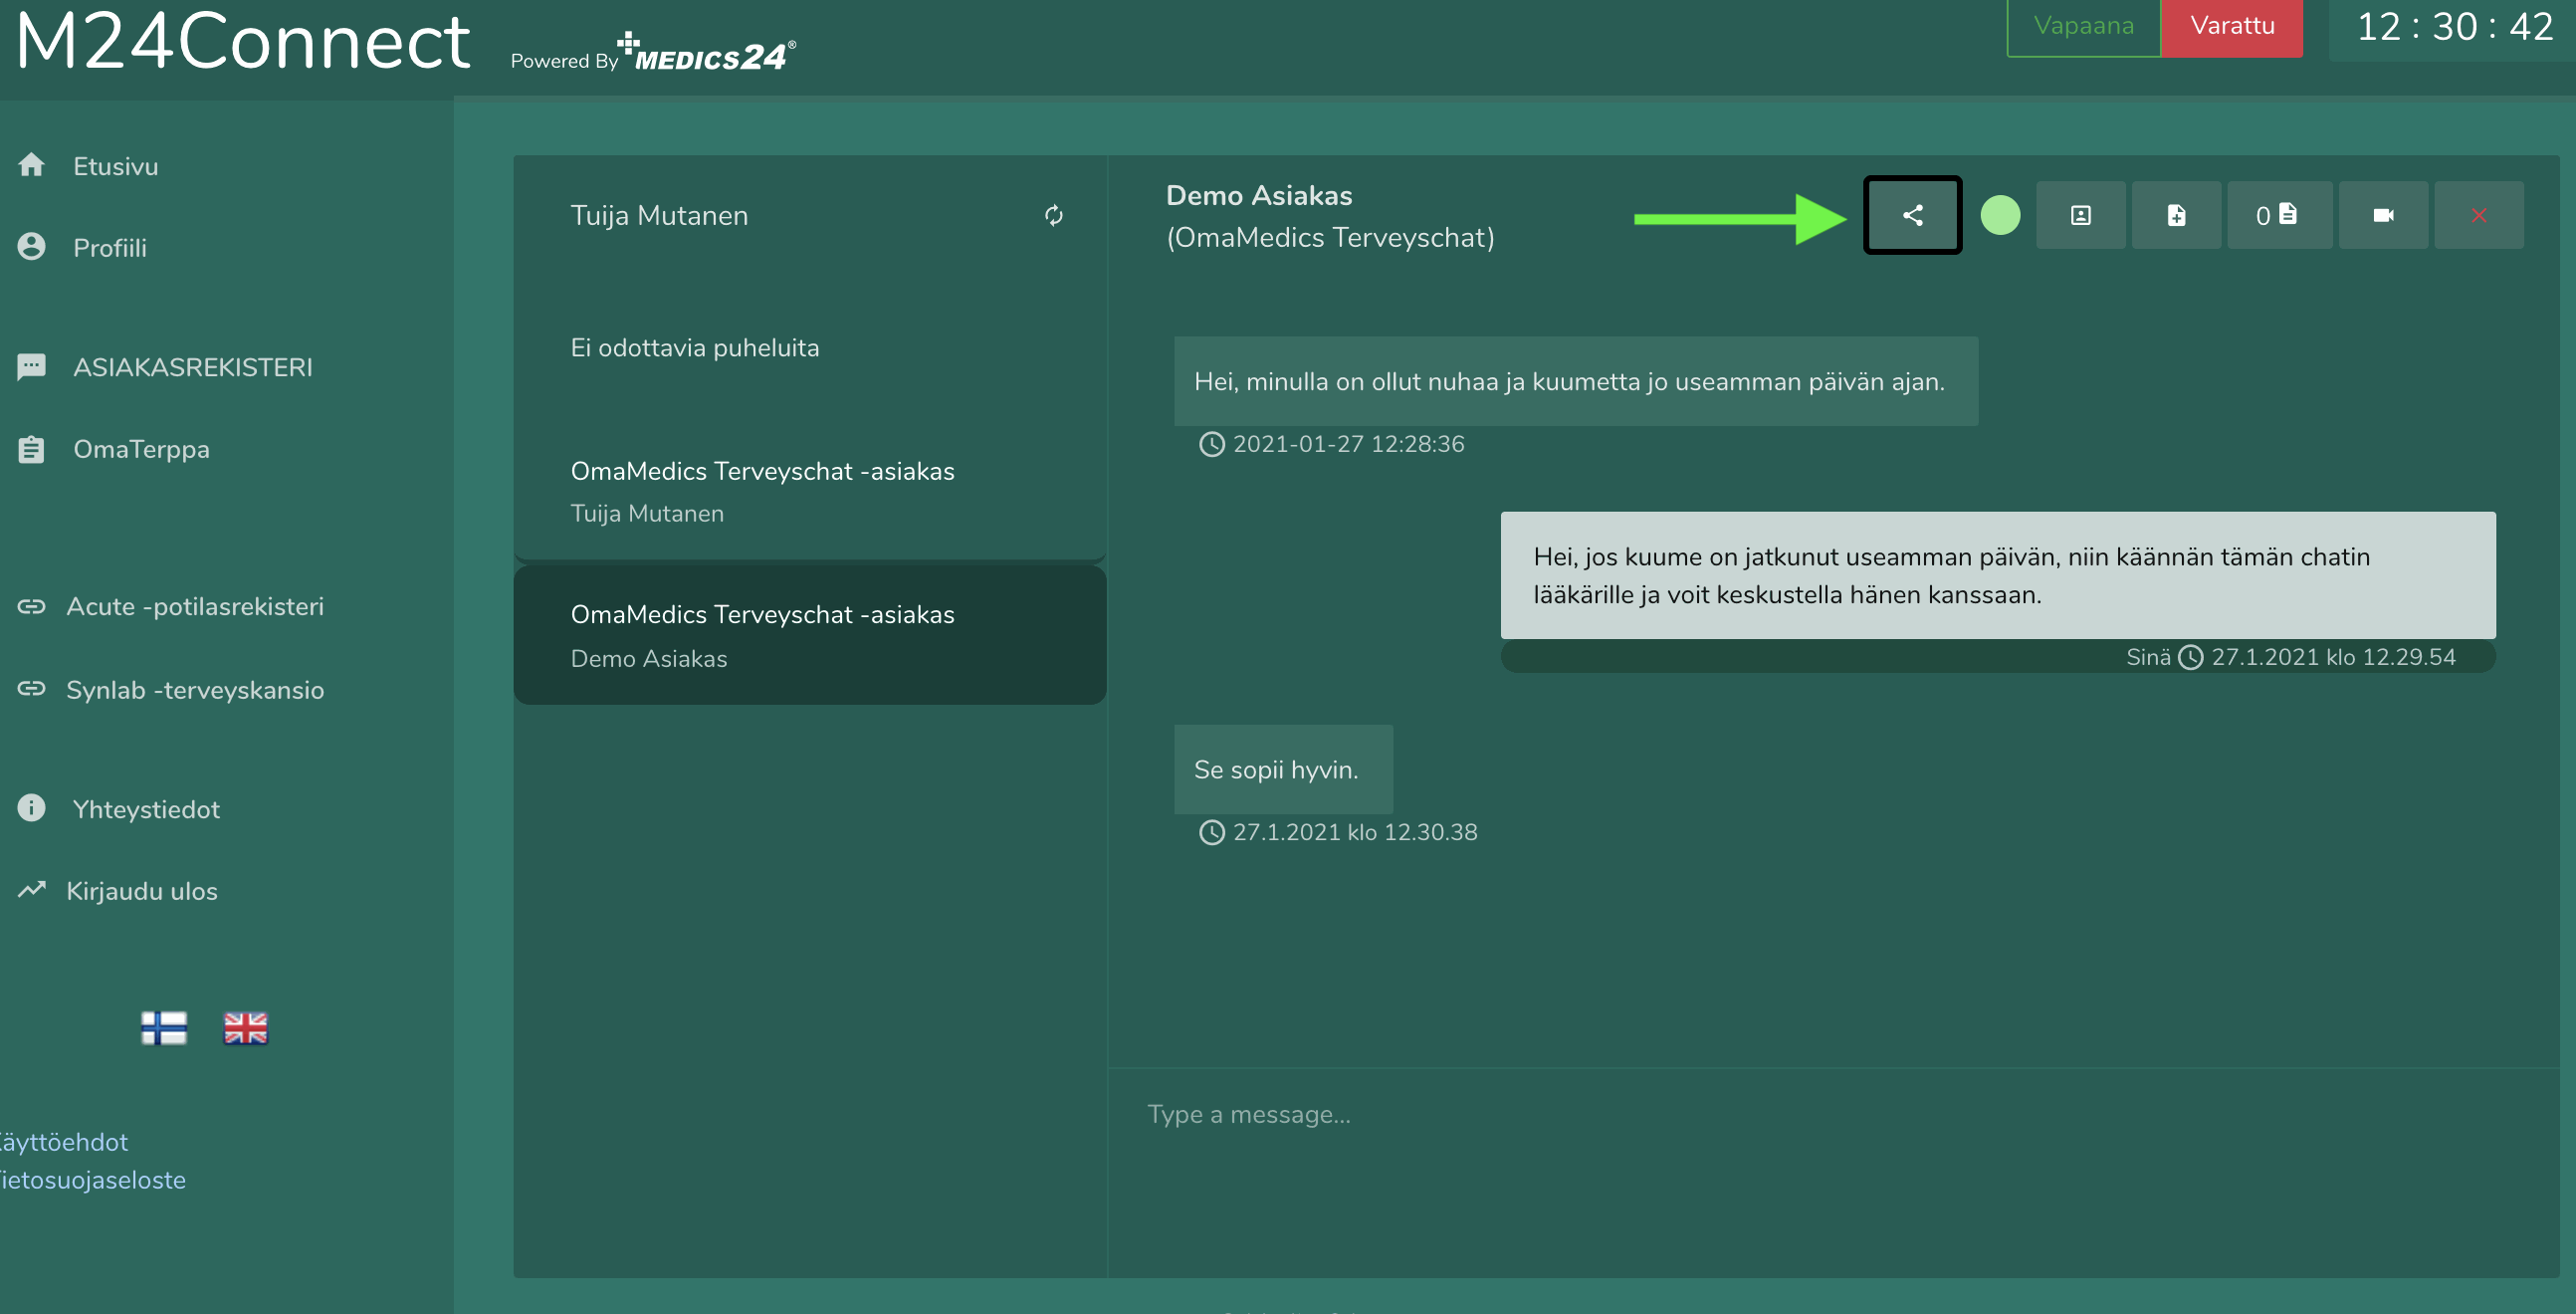
Task: Click the Ei odottavia puheluita text
Action: (x=694, y=348)
